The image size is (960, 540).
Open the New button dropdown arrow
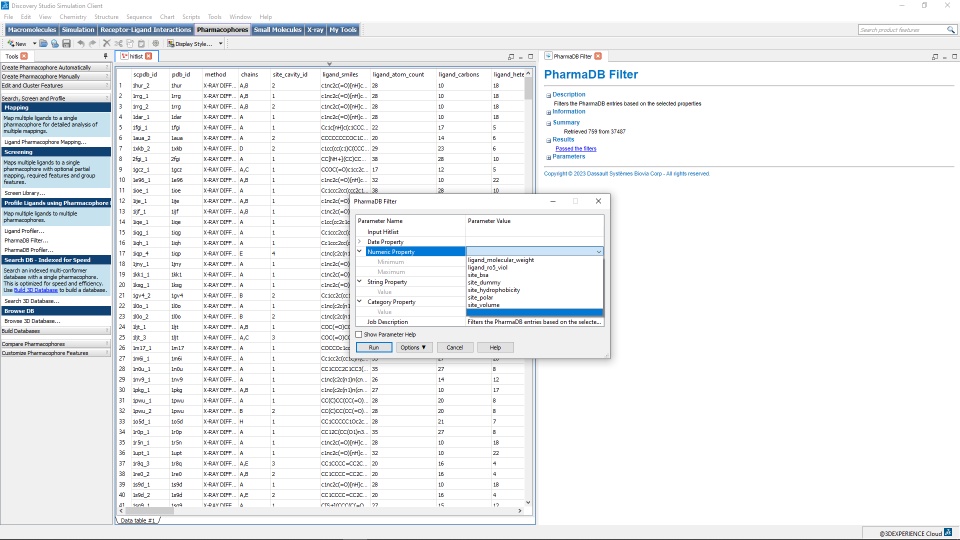pyautogui.click(x=34, y=43)
